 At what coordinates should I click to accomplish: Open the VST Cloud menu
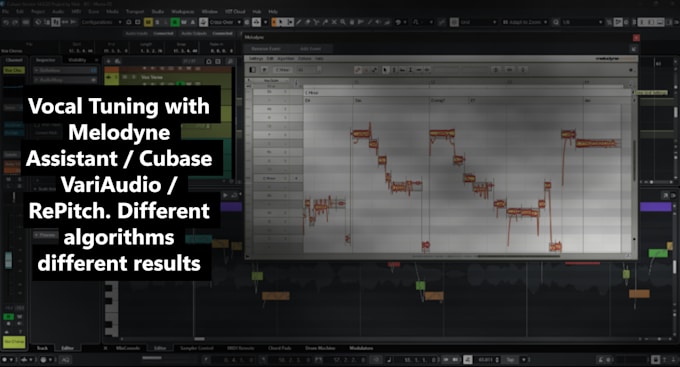235,12
